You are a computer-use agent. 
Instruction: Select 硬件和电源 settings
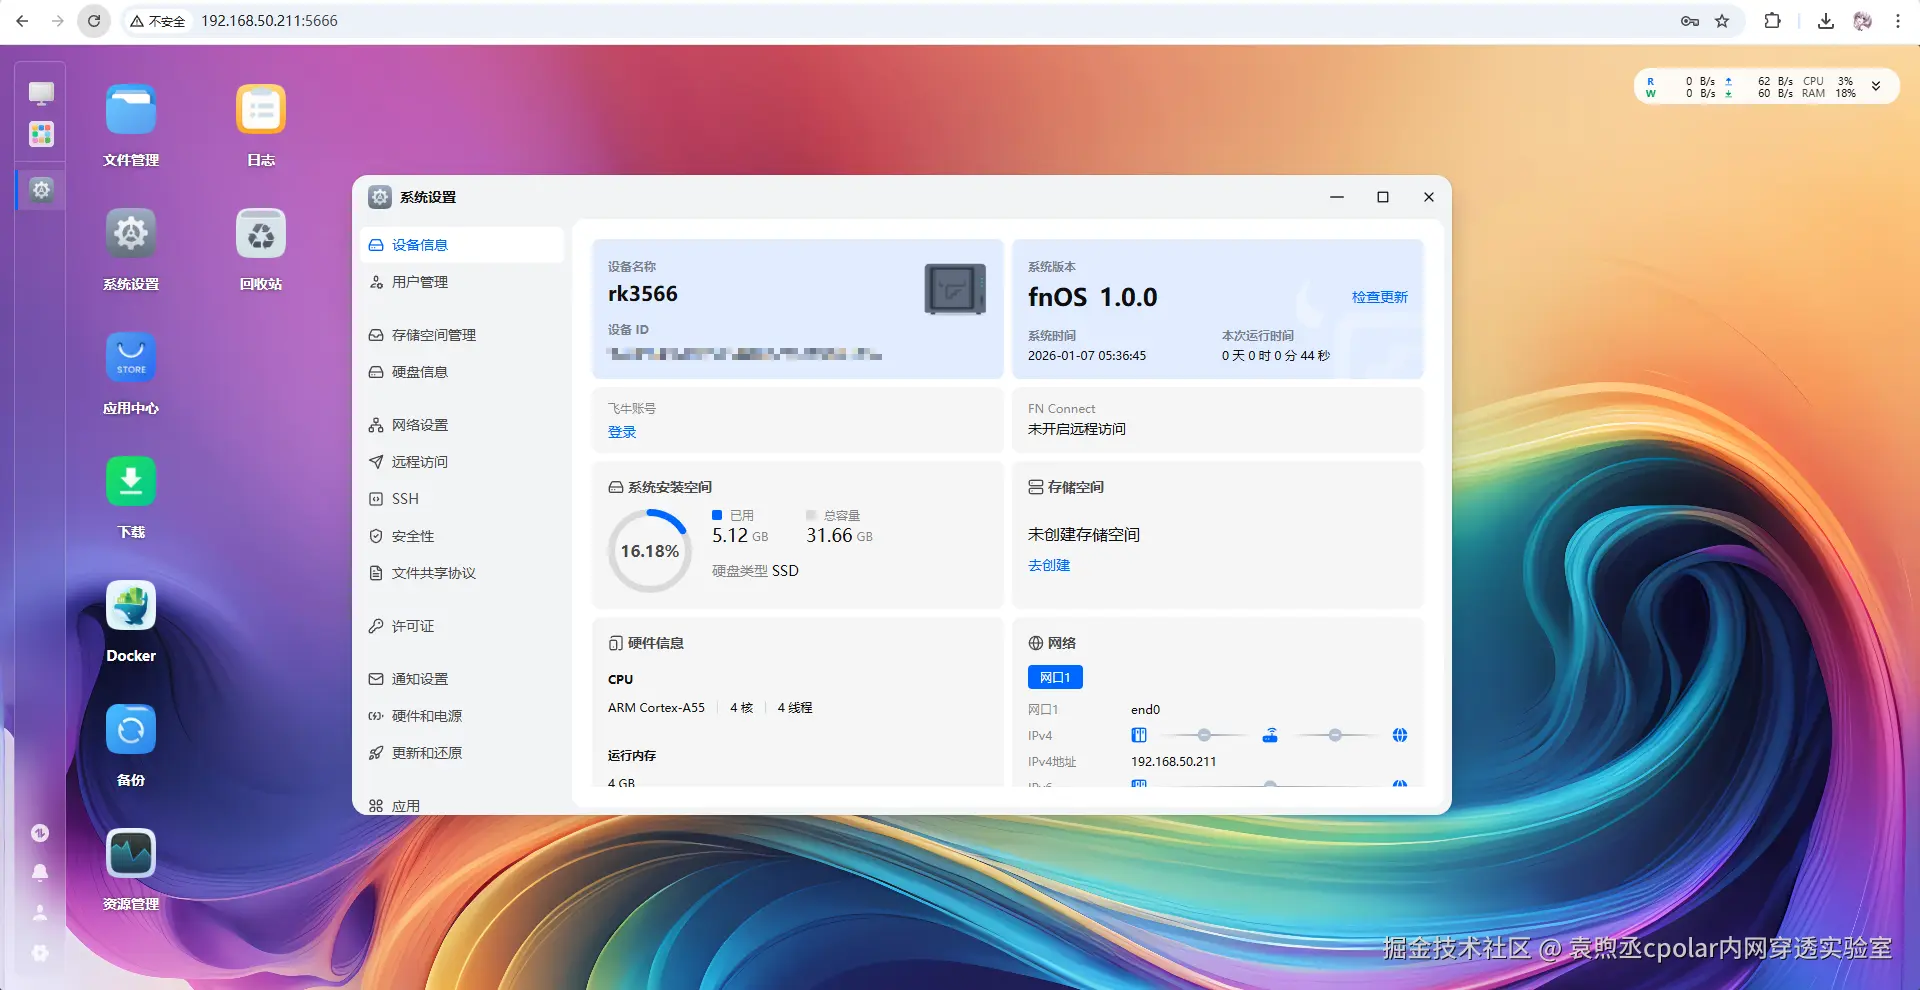pos(462,716)
